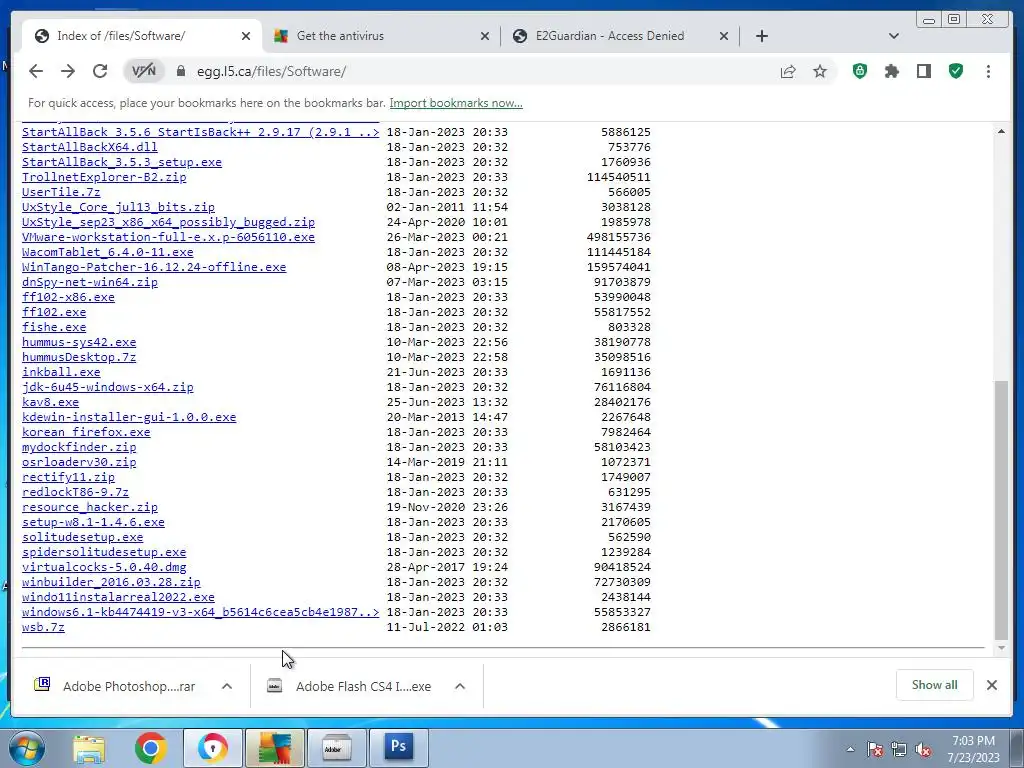
Task: Download inkball.exe
Action: click(61, 372)
